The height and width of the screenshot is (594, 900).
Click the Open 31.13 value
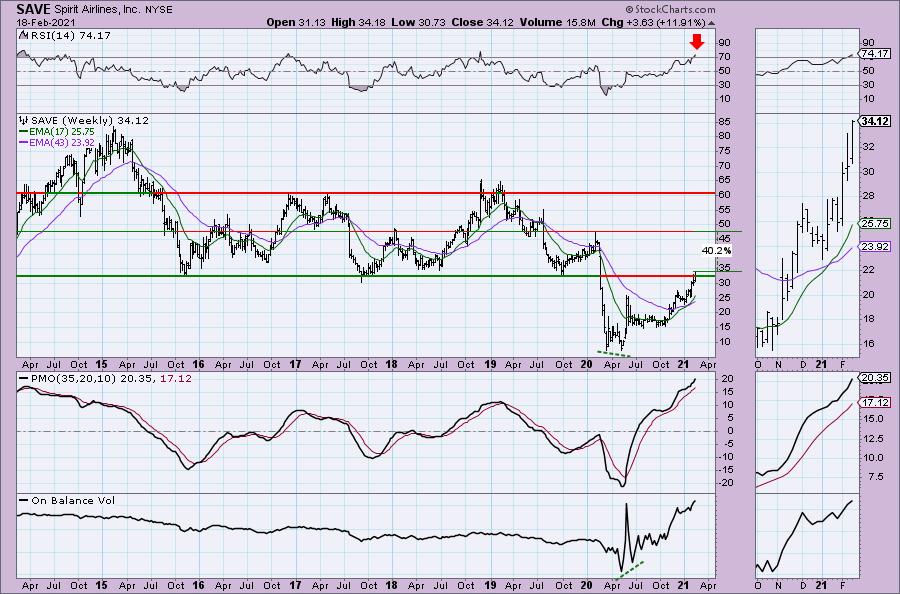[x=296, y=22]
